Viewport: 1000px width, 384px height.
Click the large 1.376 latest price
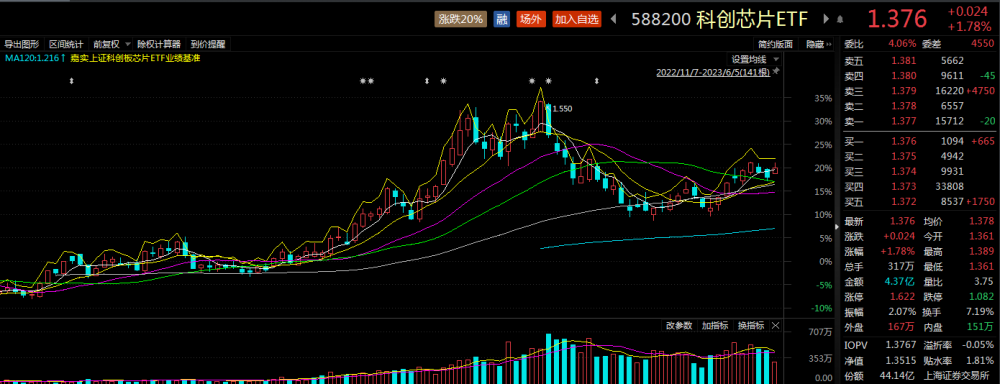(x=897, y=19)
